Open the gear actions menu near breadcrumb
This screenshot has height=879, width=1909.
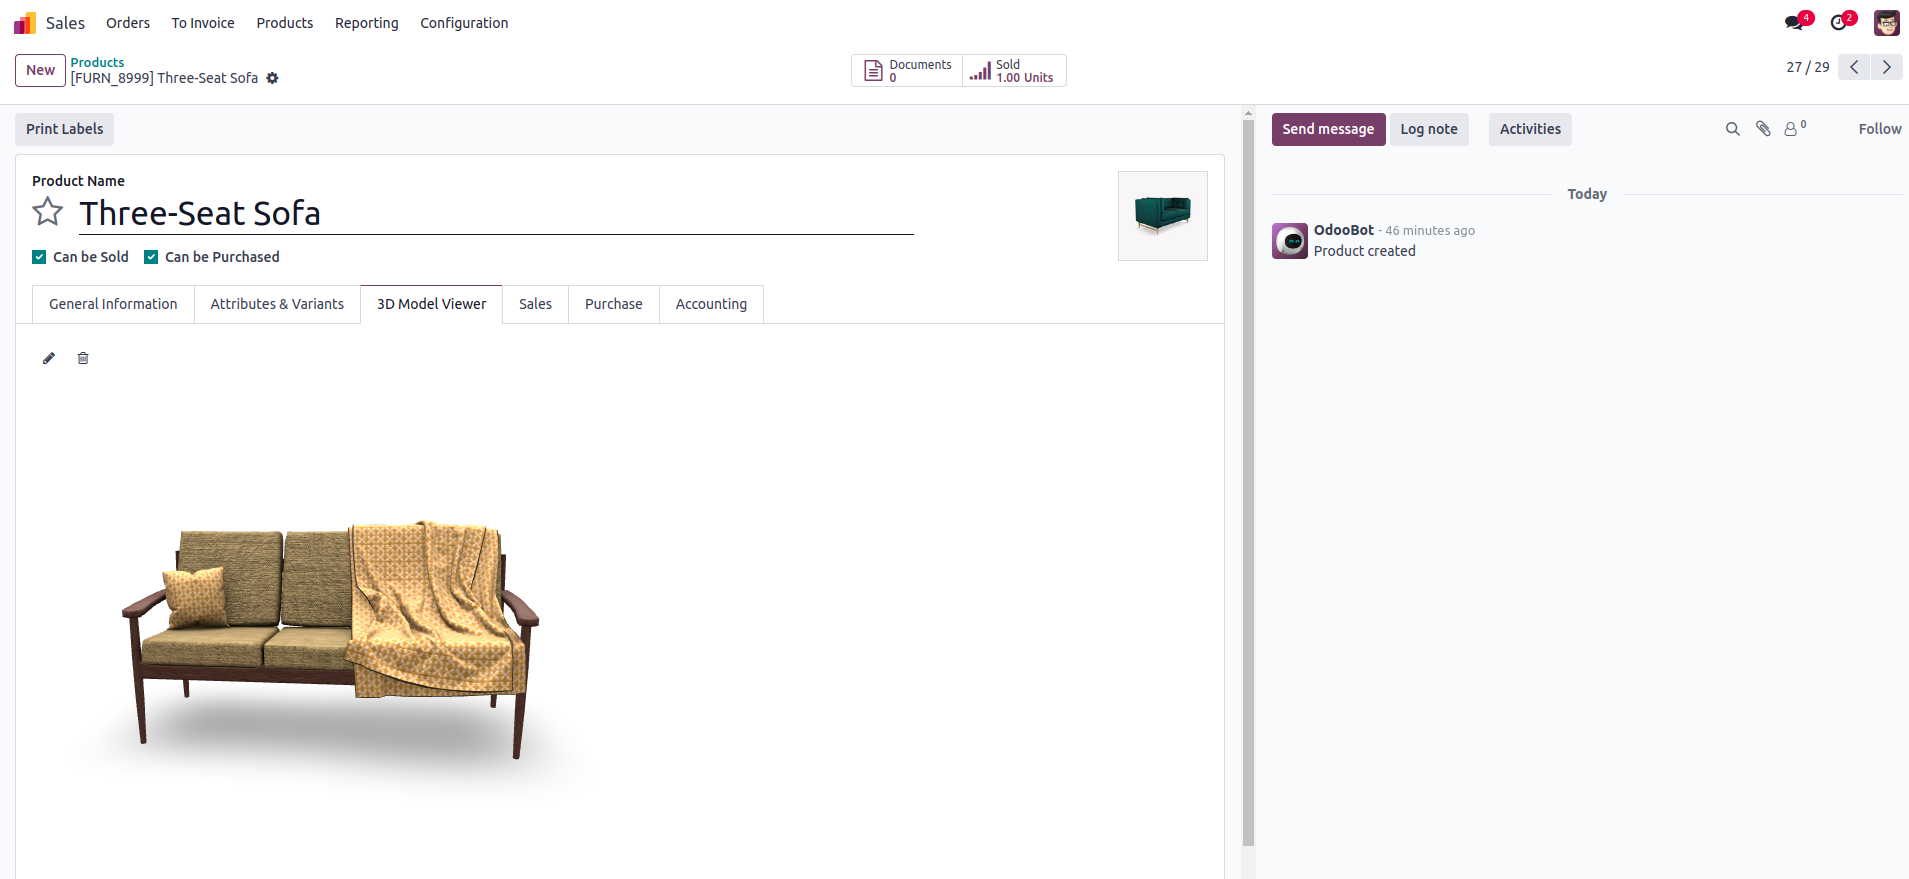272,78
